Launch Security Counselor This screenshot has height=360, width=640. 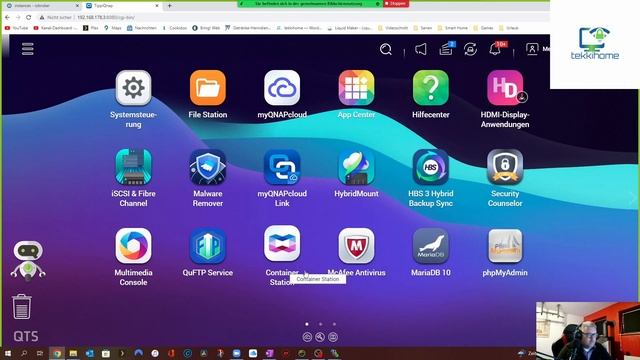[x=505, y=167]
